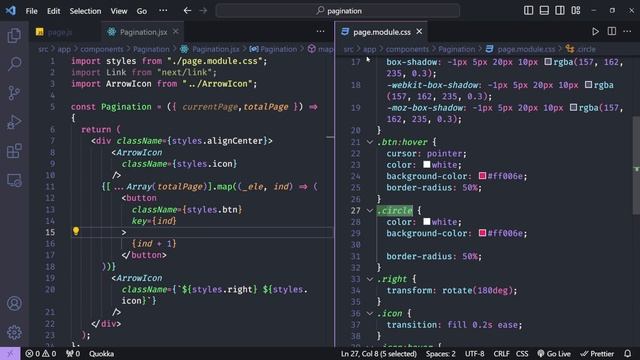
Task: Open the View menu
Action: 119,11
